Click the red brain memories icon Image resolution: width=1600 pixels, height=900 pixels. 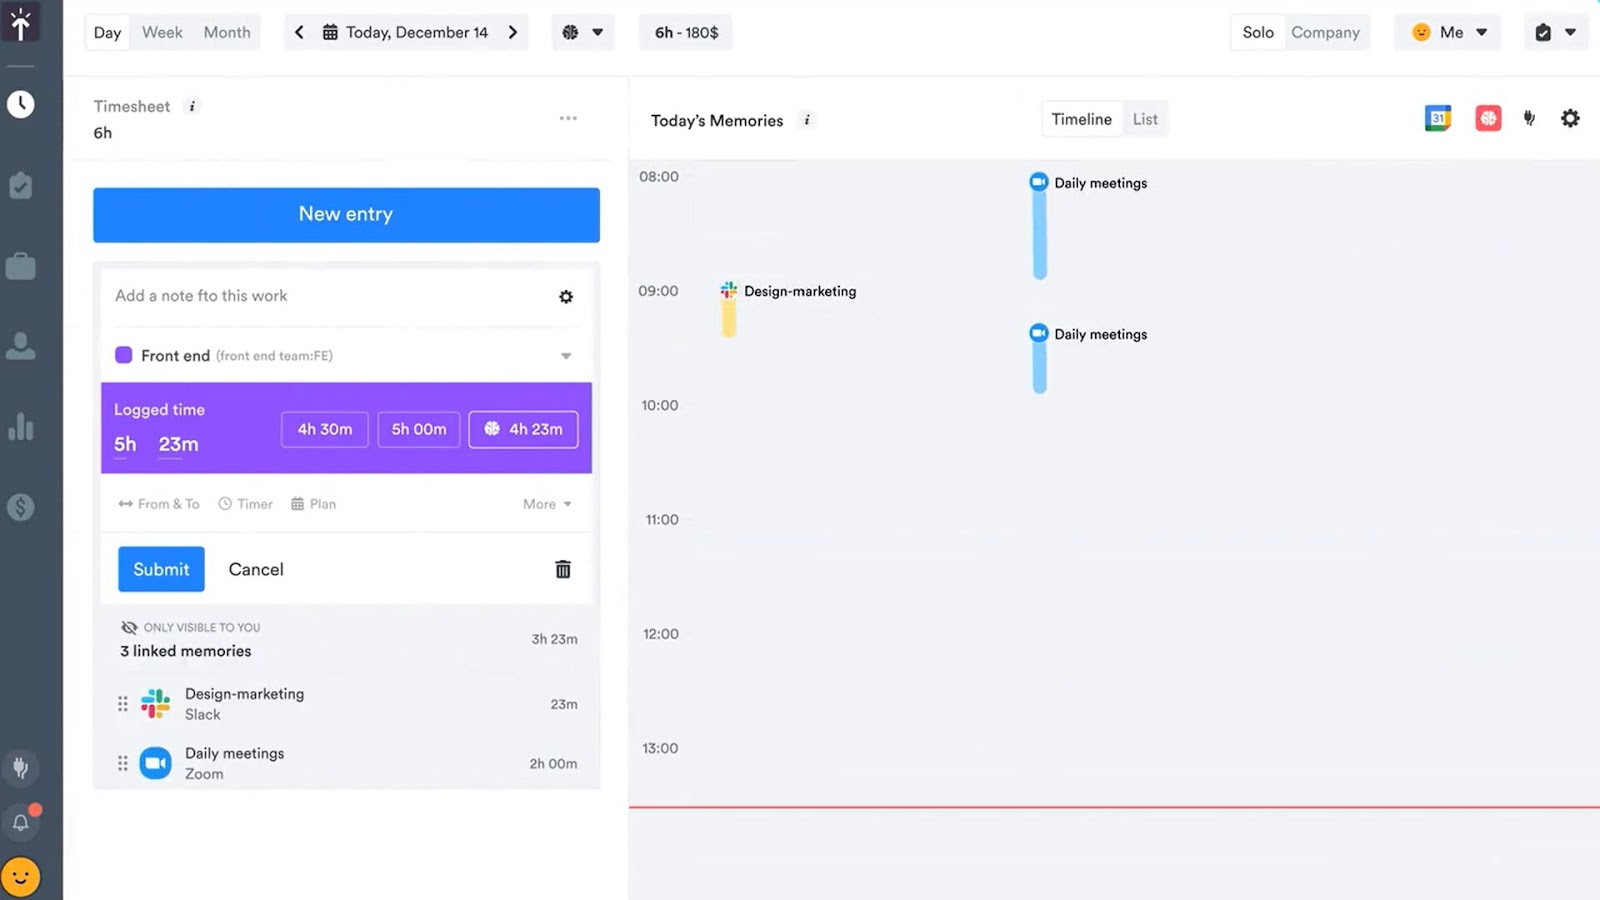[1488, 117]
